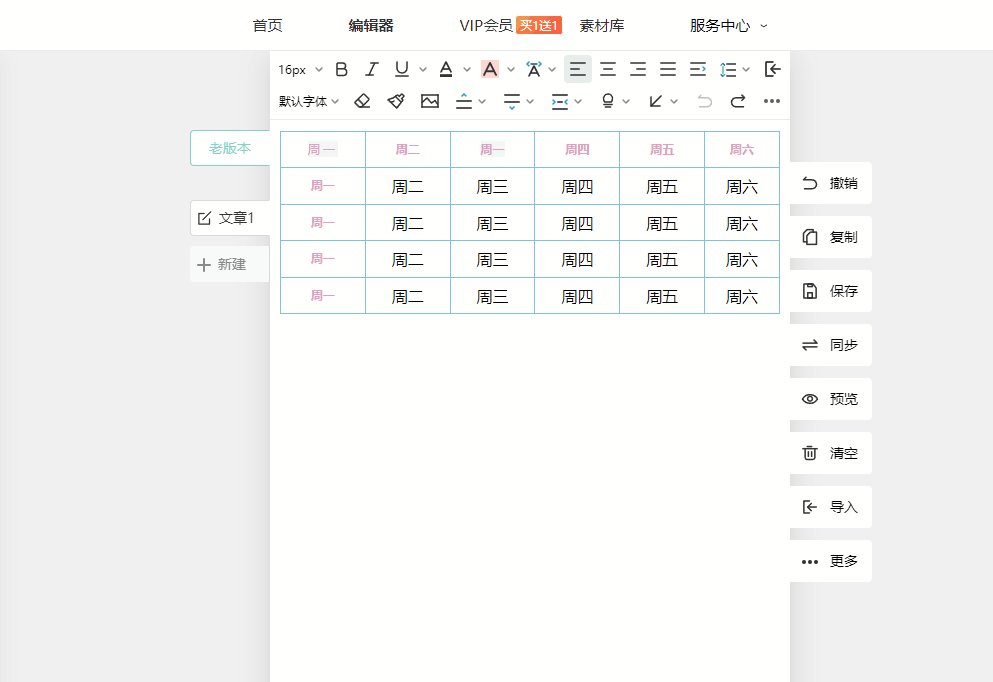Click the undo arrow in the toolbar
This screenshot has height=682, width=993.
click(704, 101)
